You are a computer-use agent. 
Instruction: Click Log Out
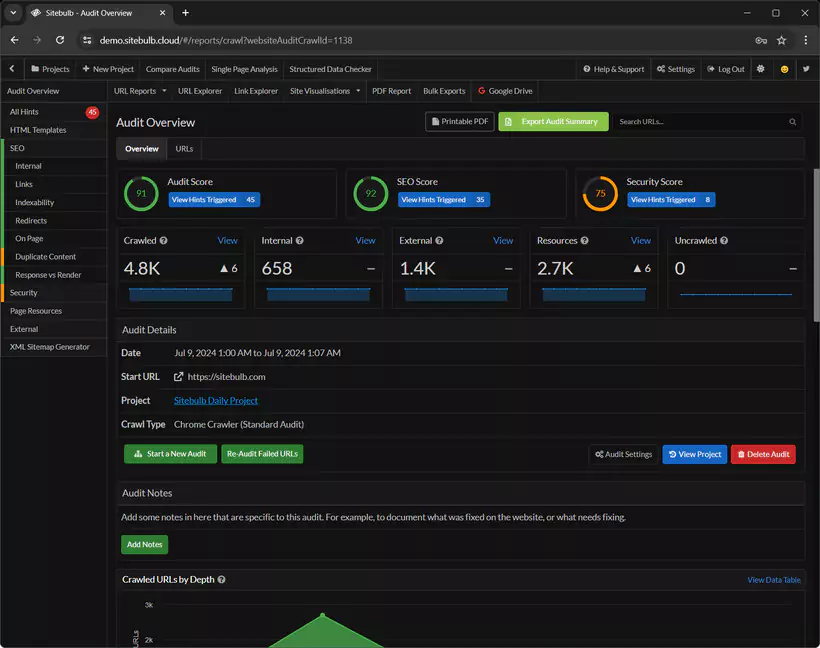[x=726, y=69]
